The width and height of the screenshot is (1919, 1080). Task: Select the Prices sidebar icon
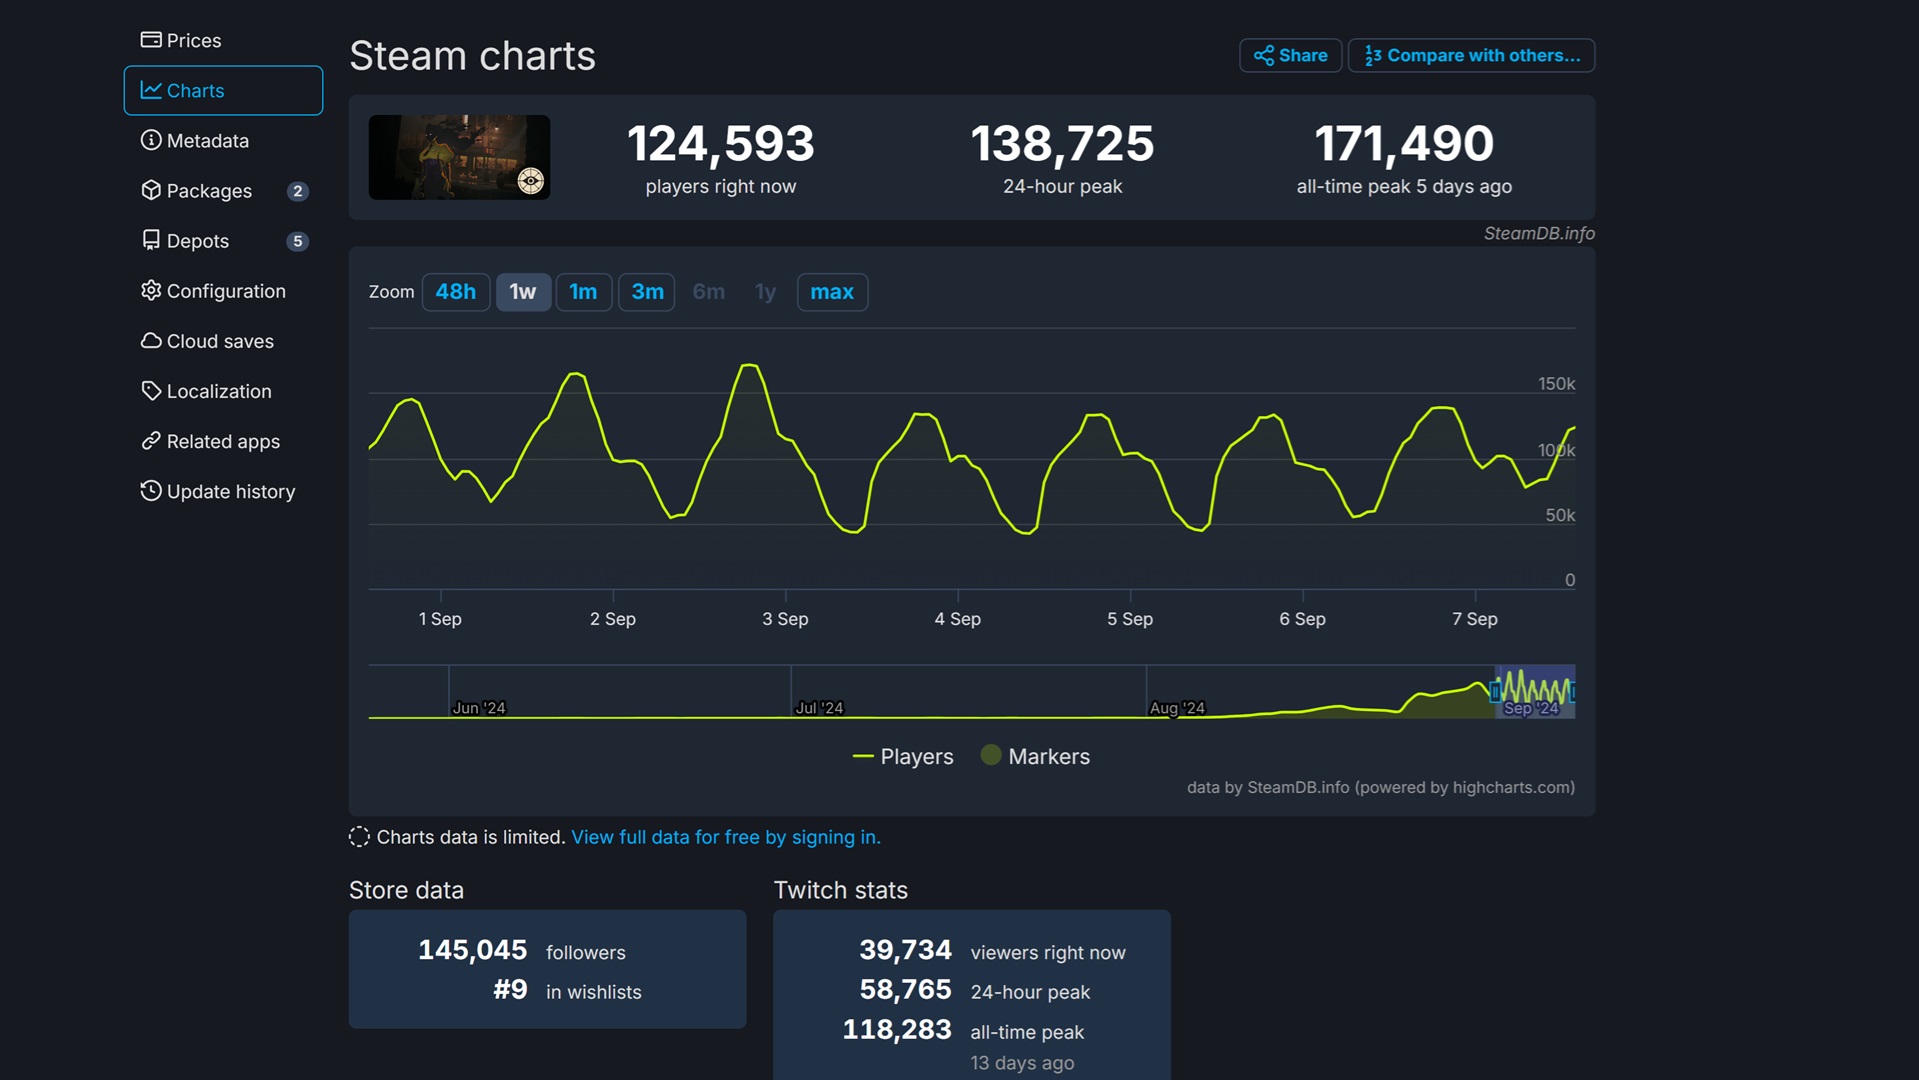click(151, 40)
